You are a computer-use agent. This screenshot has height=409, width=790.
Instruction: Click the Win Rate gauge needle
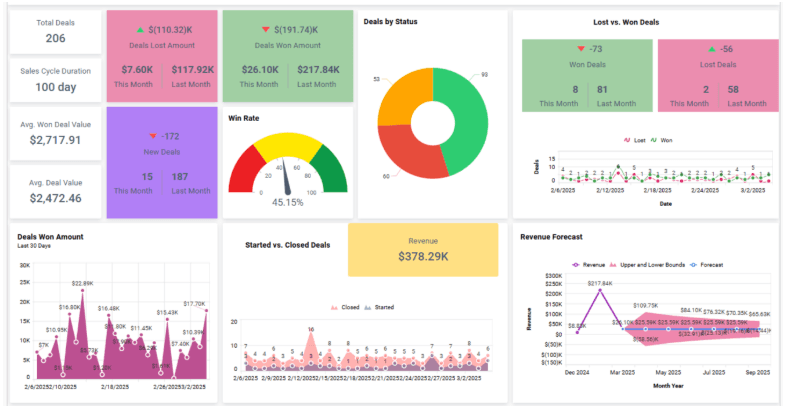286,176
